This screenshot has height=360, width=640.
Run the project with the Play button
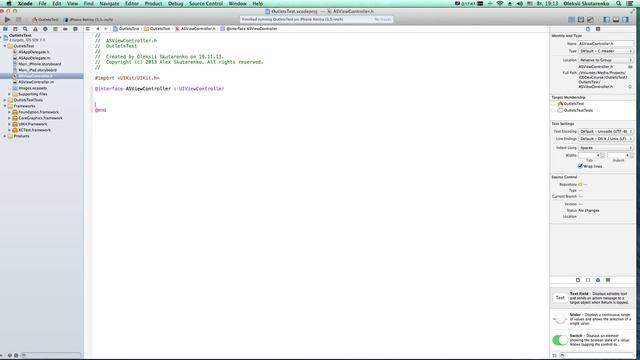coord(7,19)
